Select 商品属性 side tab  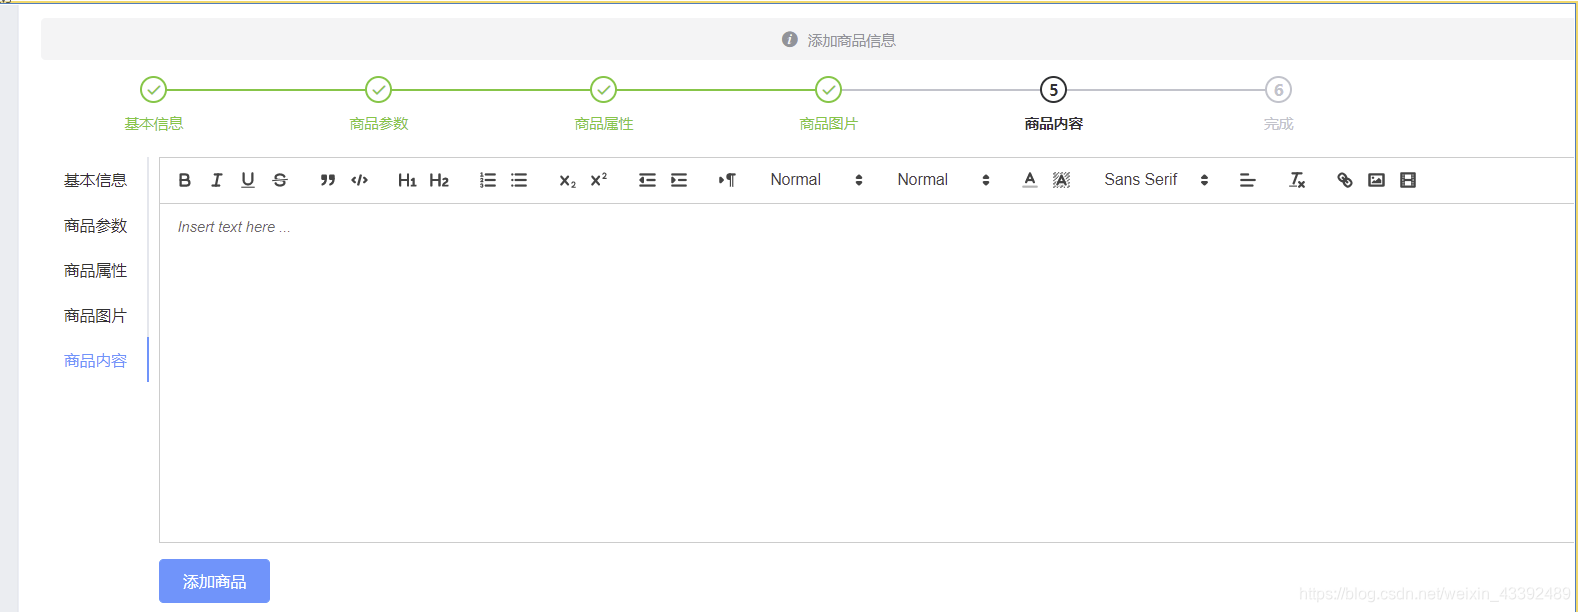[96, 270]
